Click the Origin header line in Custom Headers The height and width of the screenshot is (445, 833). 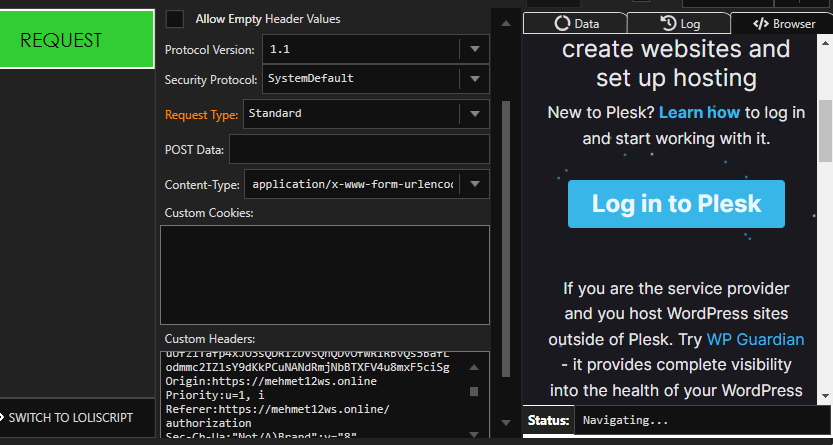pos(271,381)
